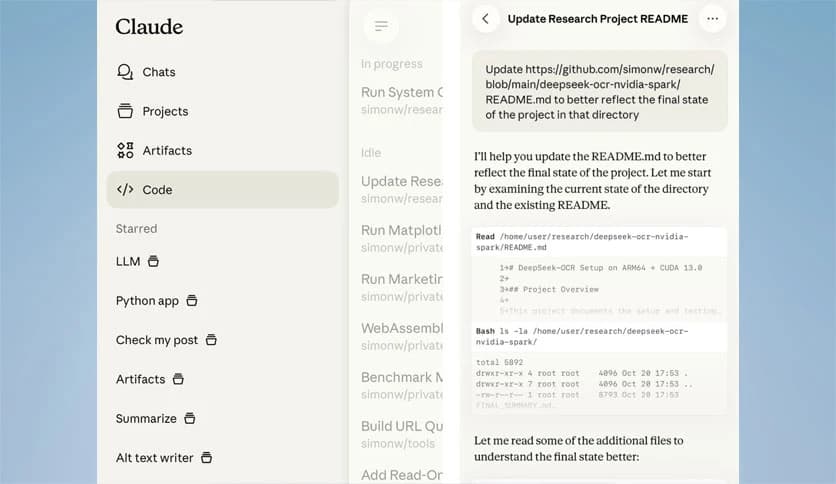Click the project icon beside LLM

(153, 261)
